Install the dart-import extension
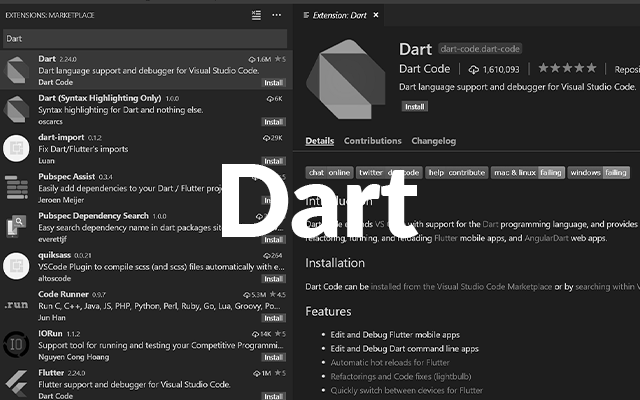The image size is (640, 400). coord(273,161)
